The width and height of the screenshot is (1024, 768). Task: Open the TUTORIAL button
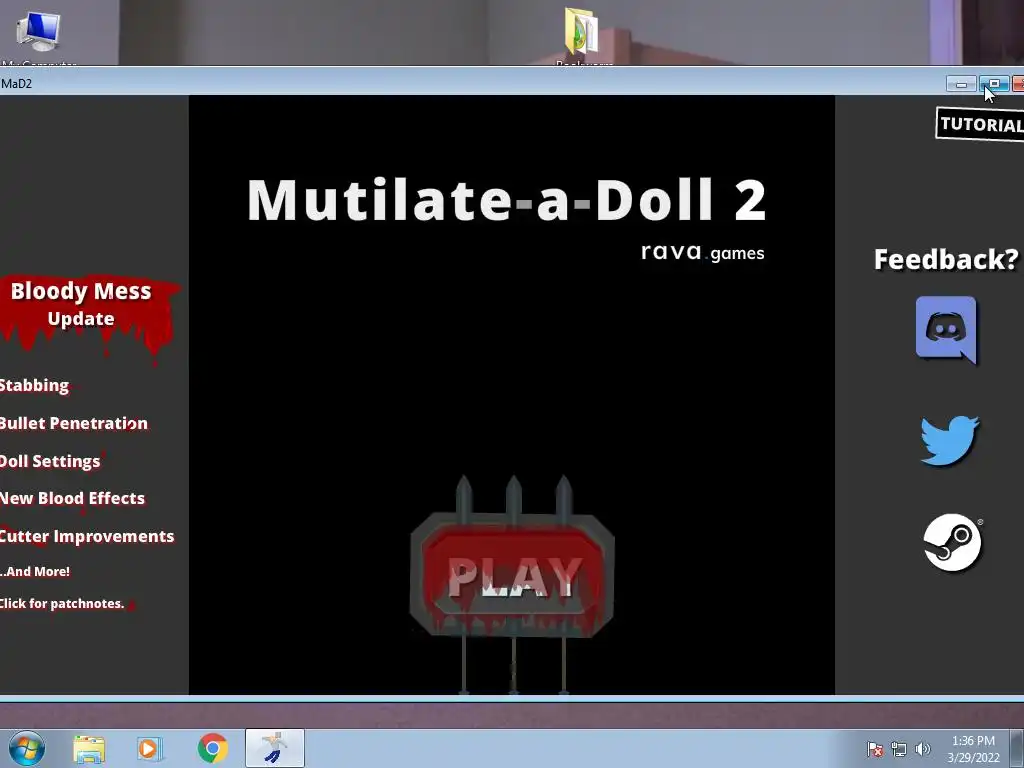980,124
